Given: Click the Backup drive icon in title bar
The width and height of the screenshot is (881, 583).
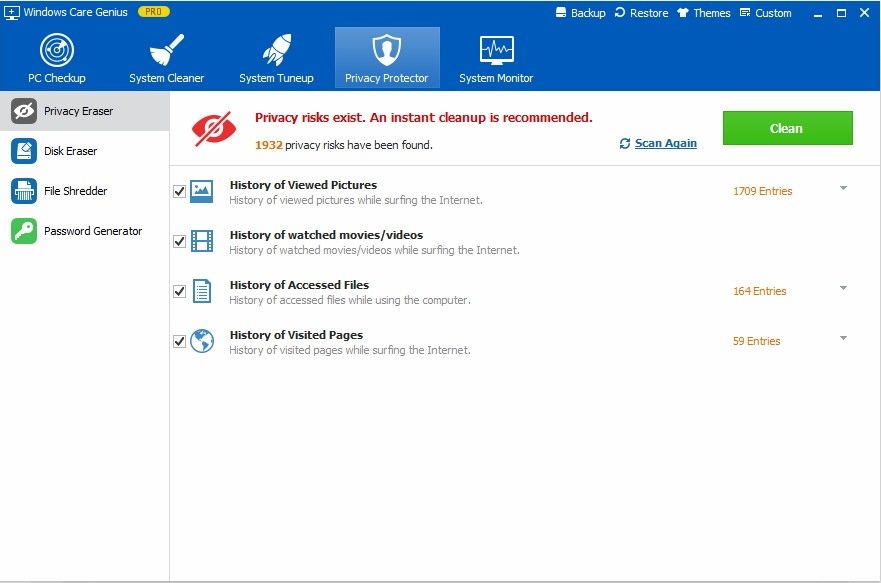Looking at the screenshot, I should pyautogui.click(x=561, y=12).
